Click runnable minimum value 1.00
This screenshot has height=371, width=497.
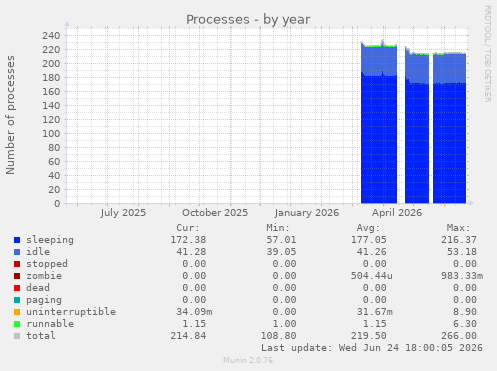284,324
